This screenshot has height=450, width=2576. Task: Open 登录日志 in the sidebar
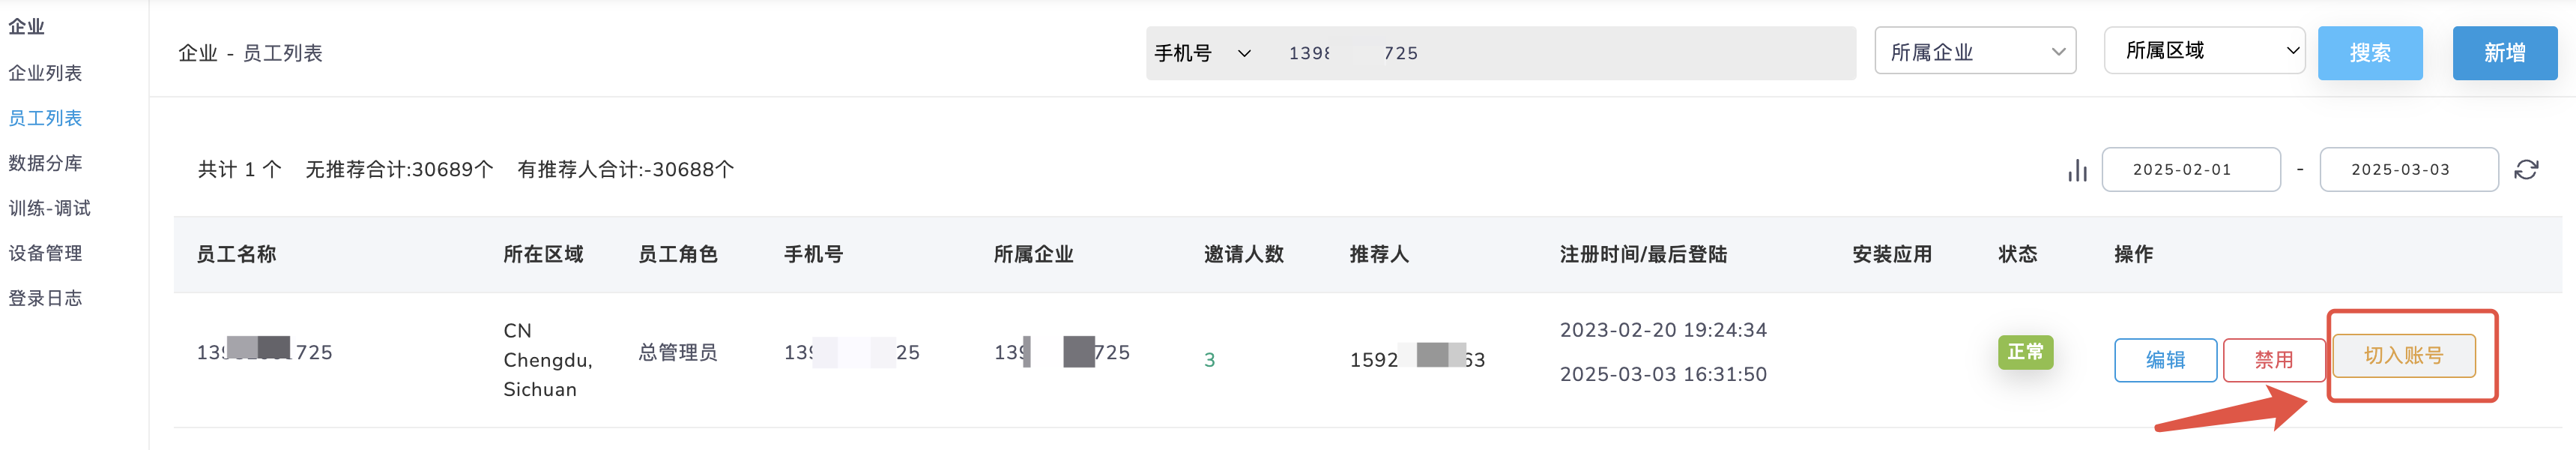click(x=45, y=298)
